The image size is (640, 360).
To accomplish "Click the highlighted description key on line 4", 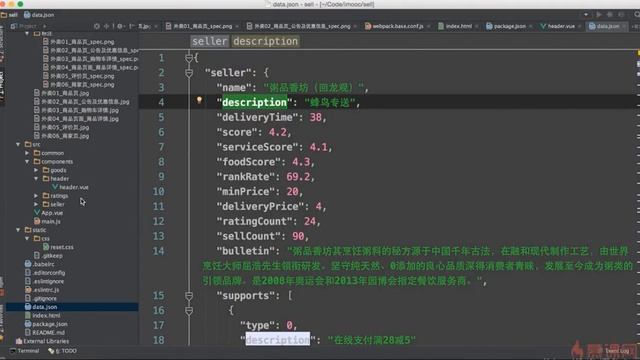I will (254, 102).
